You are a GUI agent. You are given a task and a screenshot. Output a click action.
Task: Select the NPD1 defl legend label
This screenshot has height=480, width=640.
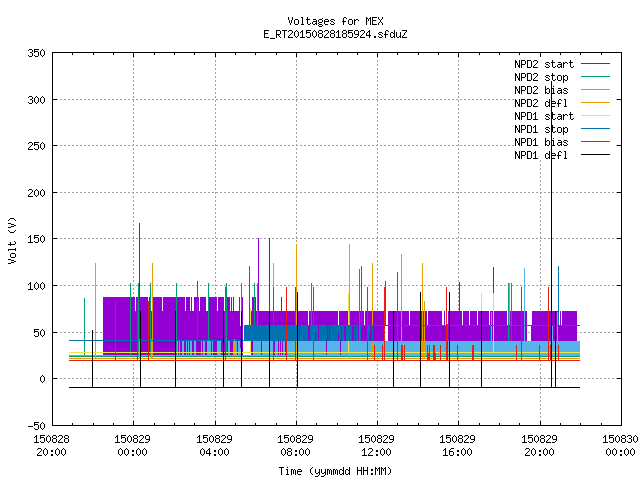point(541,156)
